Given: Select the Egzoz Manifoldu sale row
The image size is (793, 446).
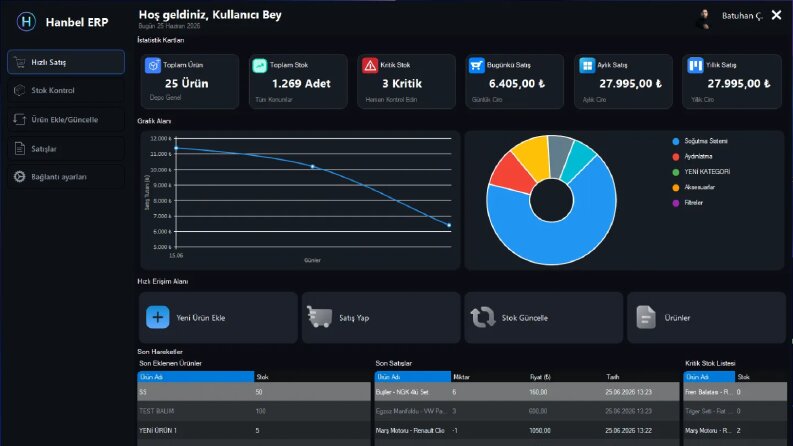Looking at the screenshot, I should [527, 411].
